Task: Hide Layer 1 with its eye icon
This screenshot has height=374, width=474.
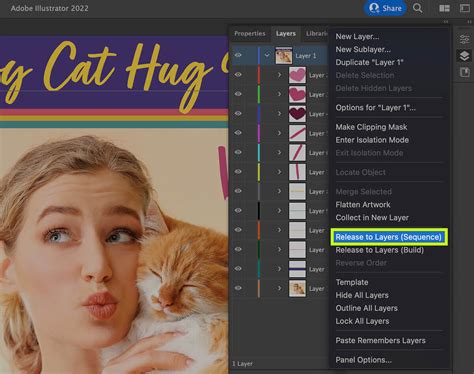Action: [x=238, y=55]
